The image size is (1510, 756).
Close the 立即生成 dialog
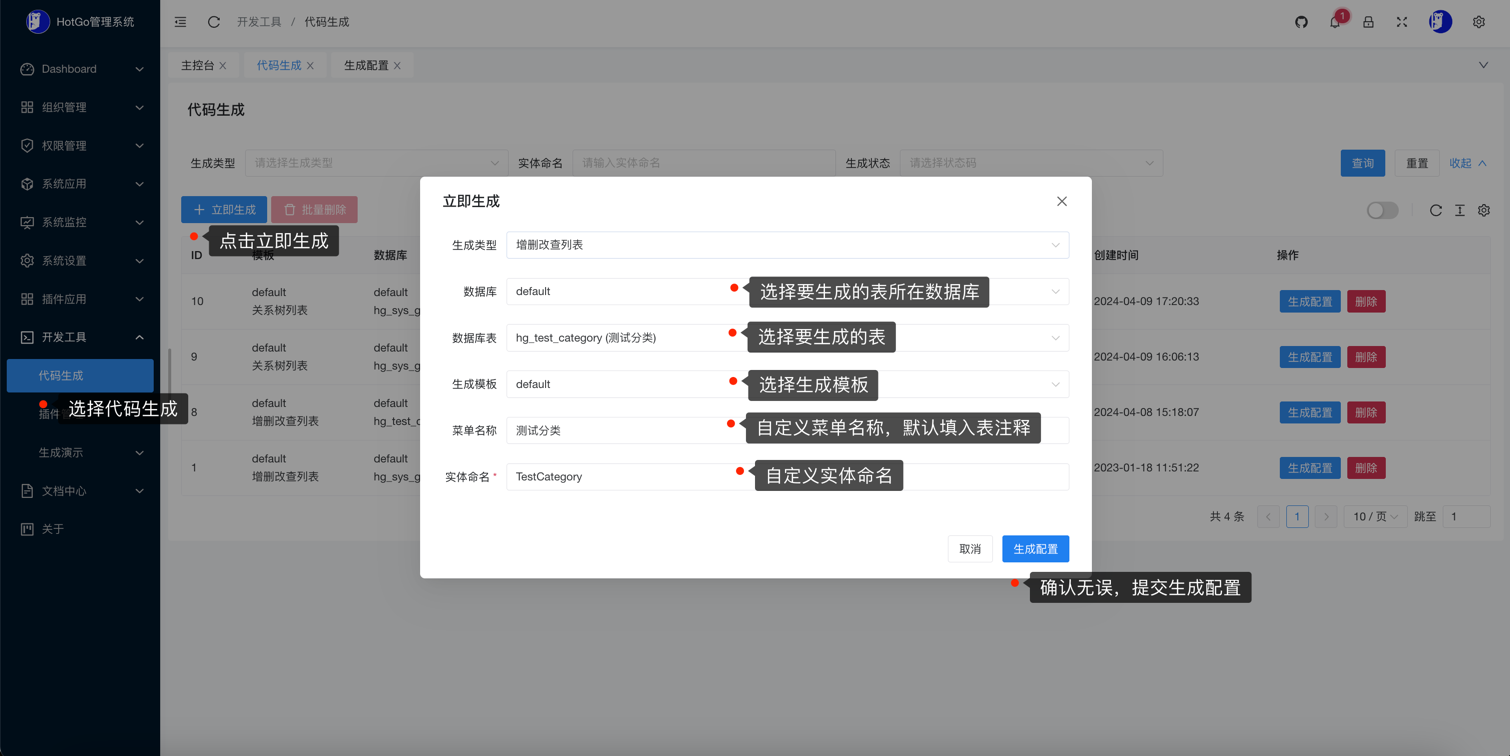coord(1062,201)
